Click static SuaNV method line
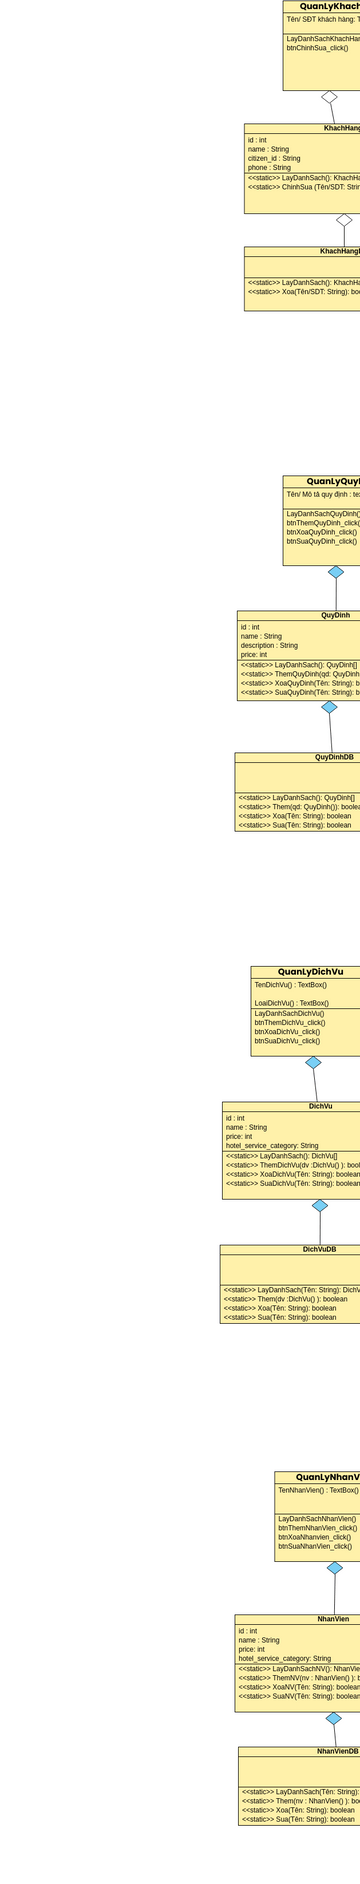 [x=299, y=1696]
